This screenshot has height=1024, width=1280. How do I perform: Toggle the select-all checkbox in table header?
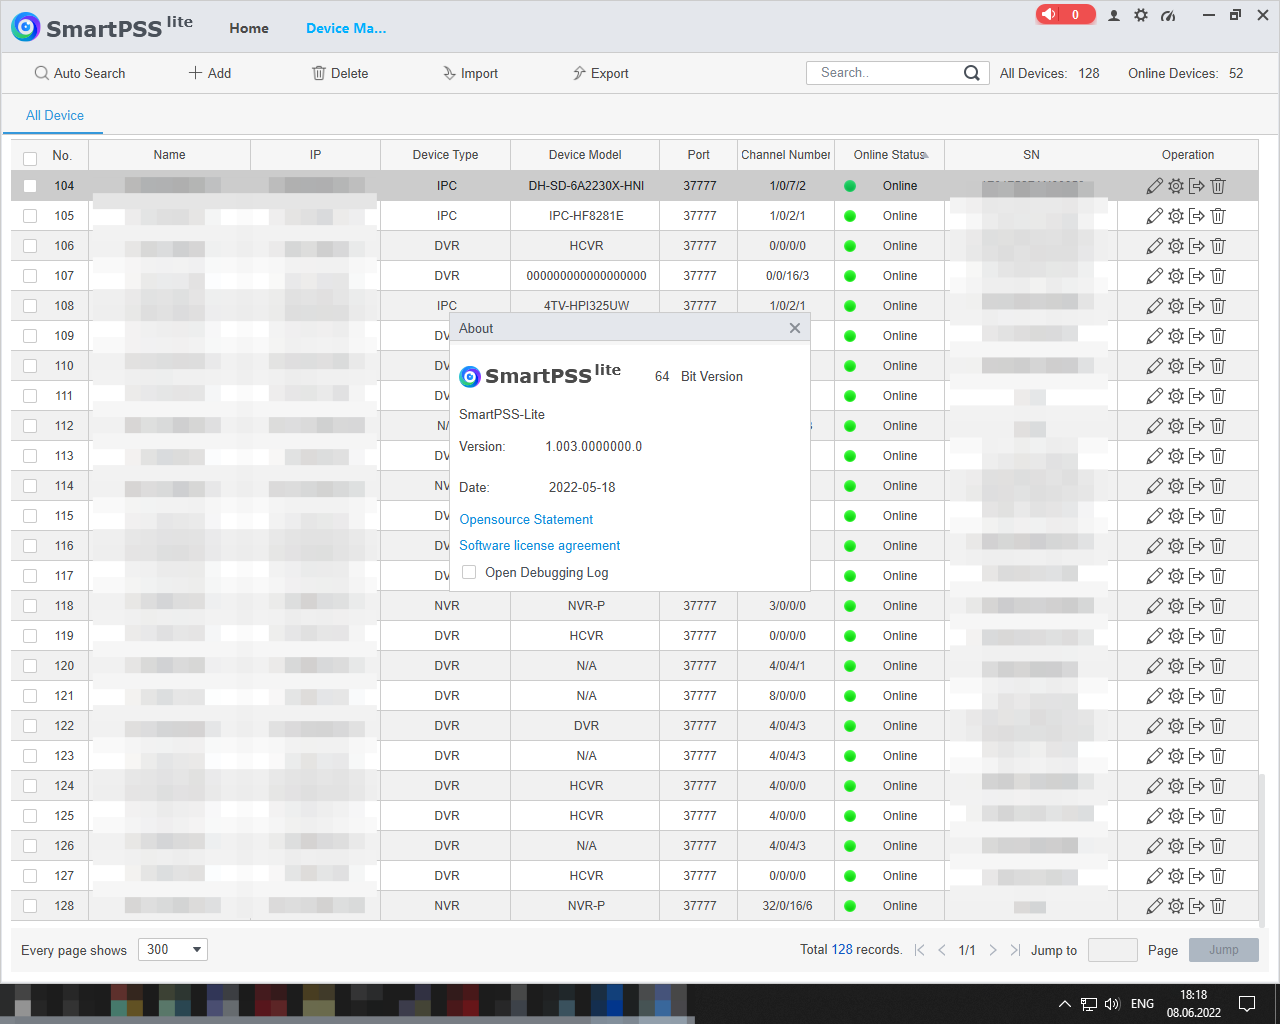[30, 158]
